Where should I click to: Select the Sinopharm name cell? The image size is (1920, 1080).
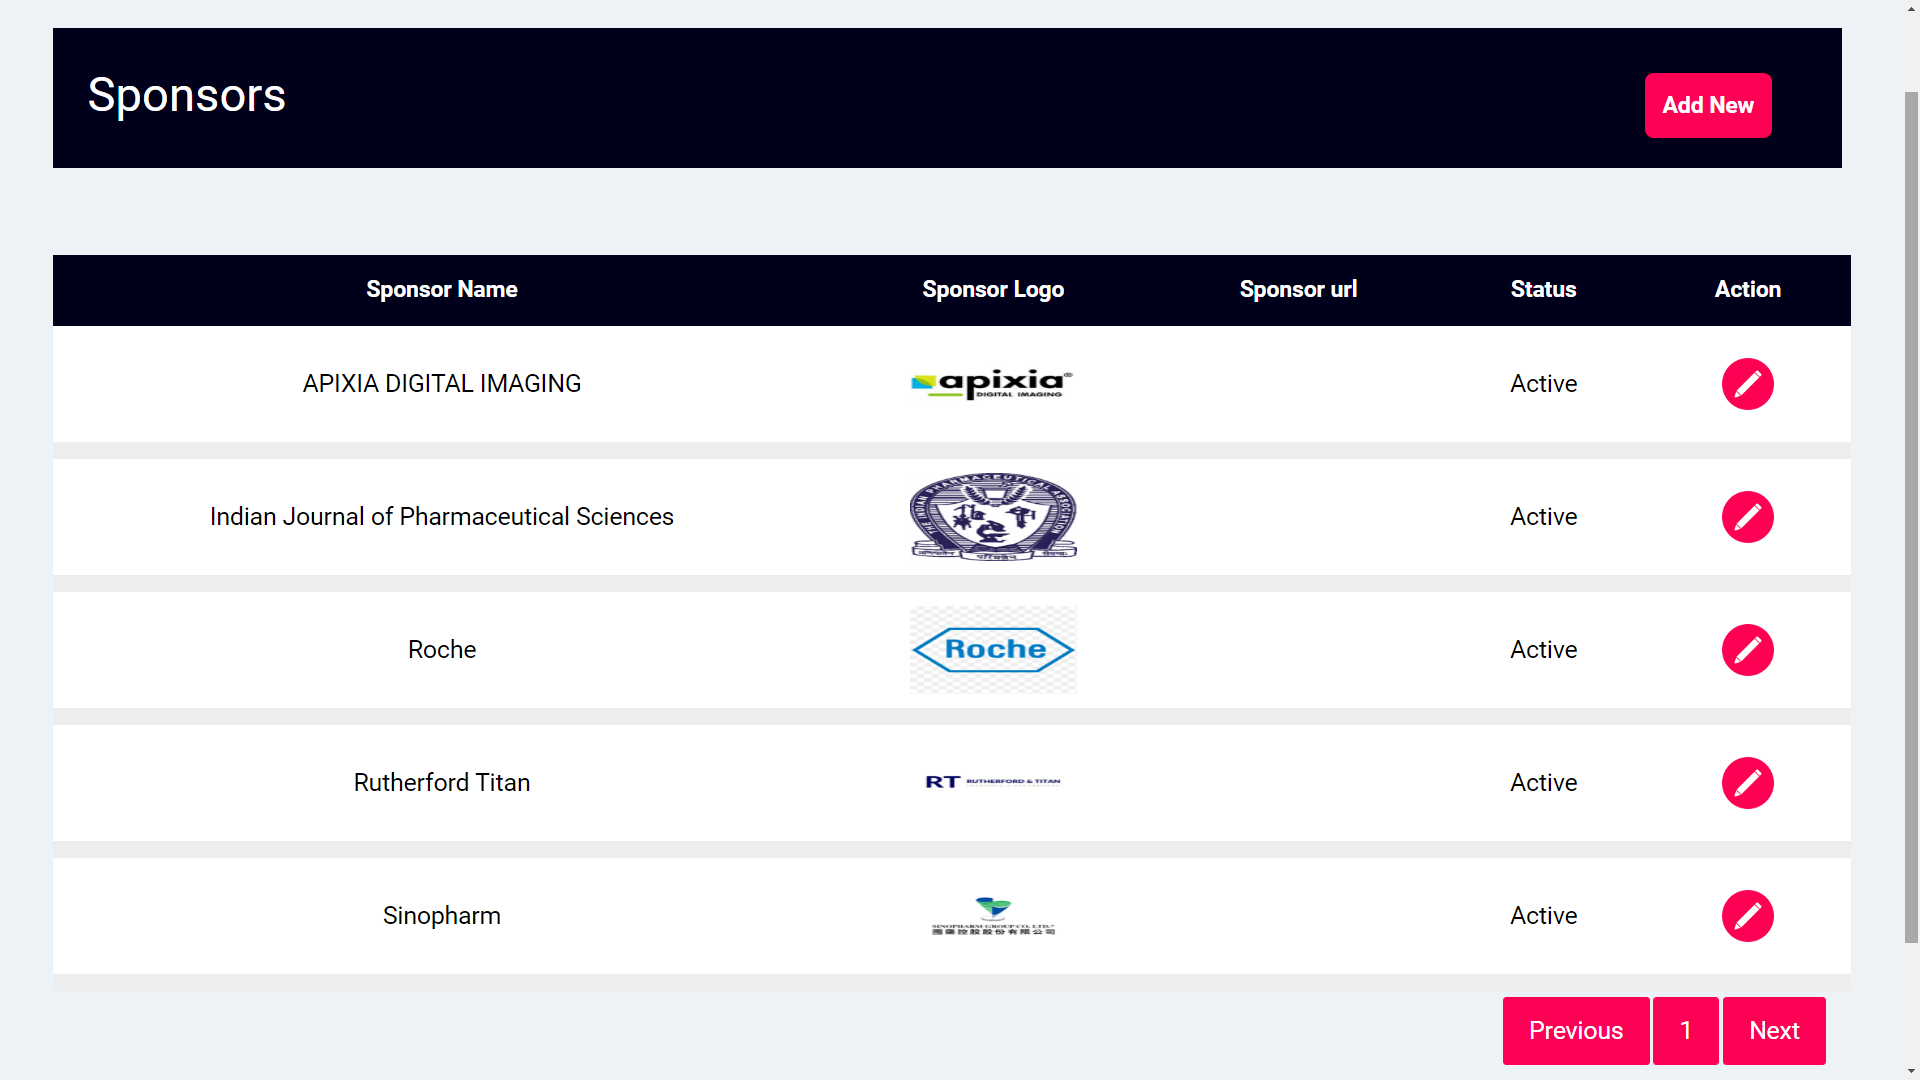(x=442, y=916)
